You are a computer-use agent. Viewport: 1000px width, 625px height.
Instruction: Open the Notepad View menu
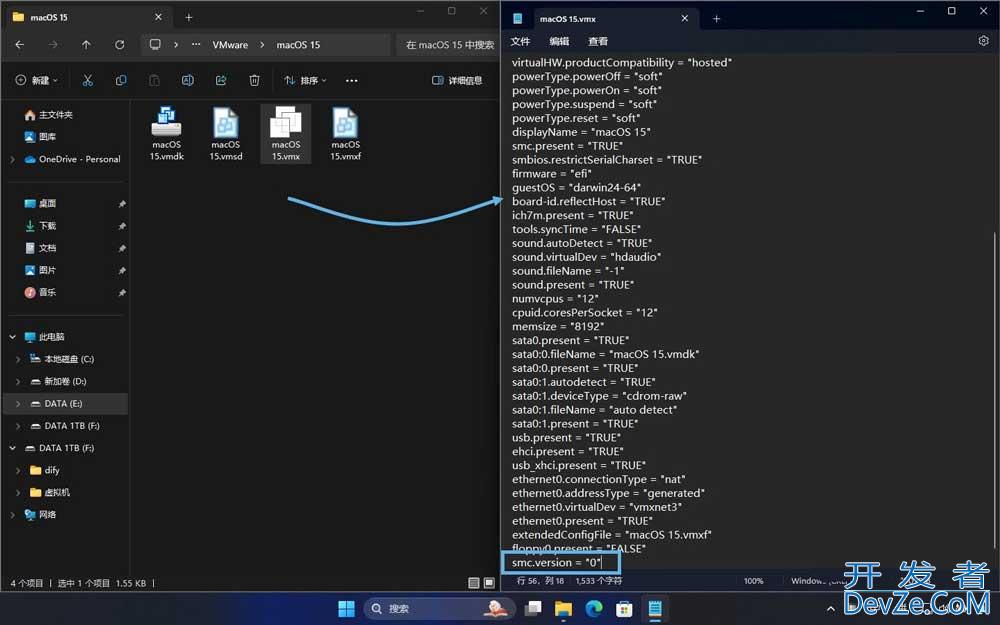click(598, 41)
